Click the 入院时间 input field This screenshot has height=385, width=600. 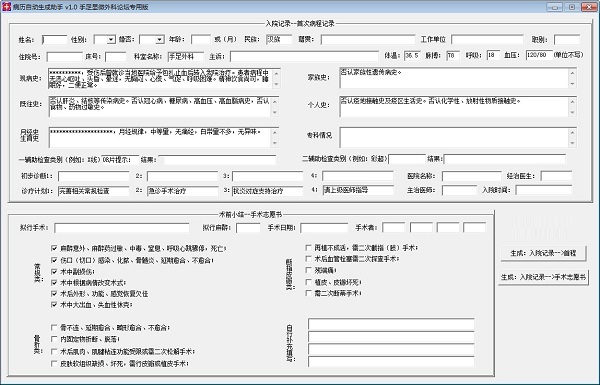tap(544, 190)
